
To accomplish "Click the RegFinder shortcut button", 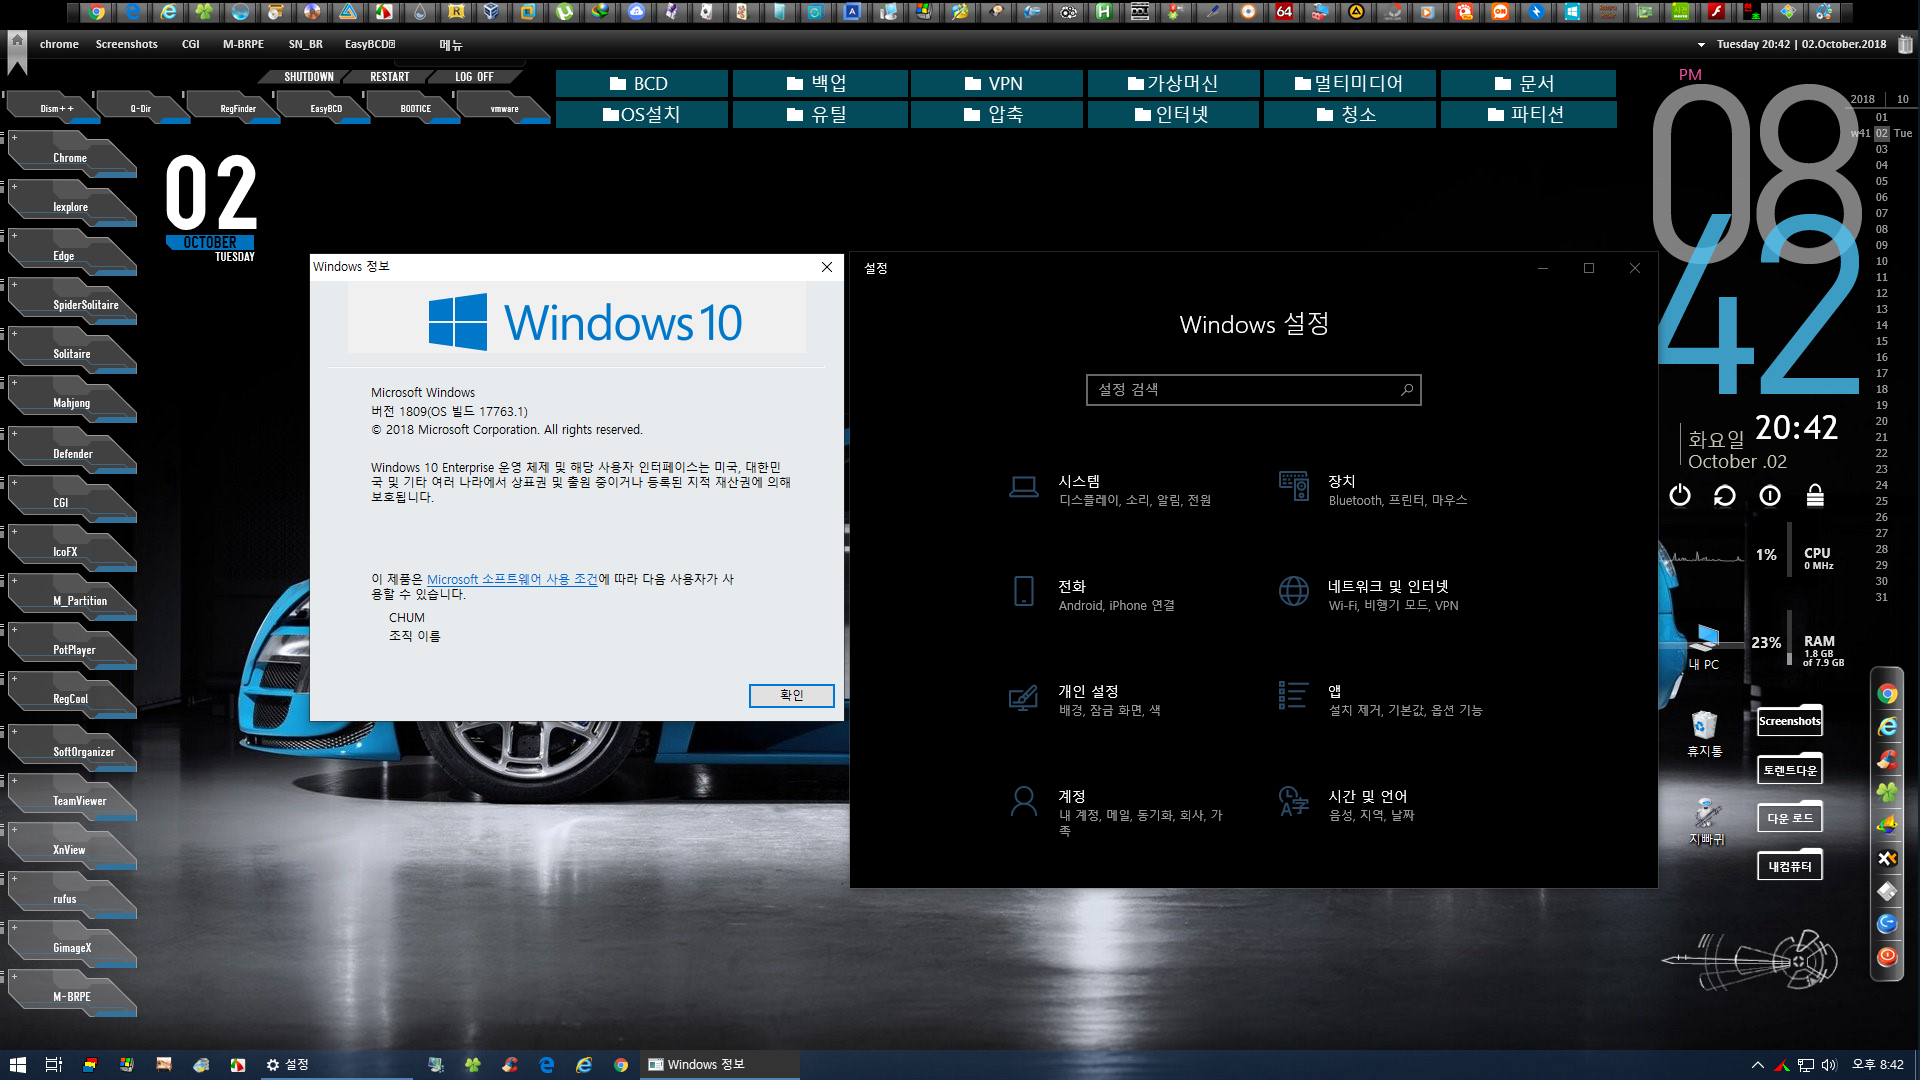I will pyautogui.click(x=237, y=108).
